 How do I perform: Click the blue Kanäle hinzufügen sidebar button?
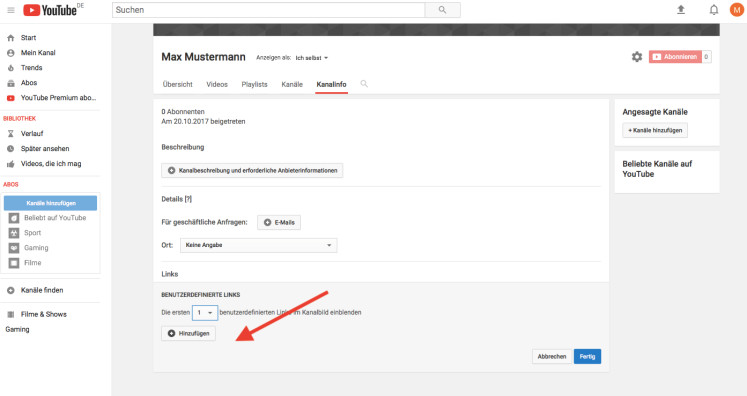[50, 203]
